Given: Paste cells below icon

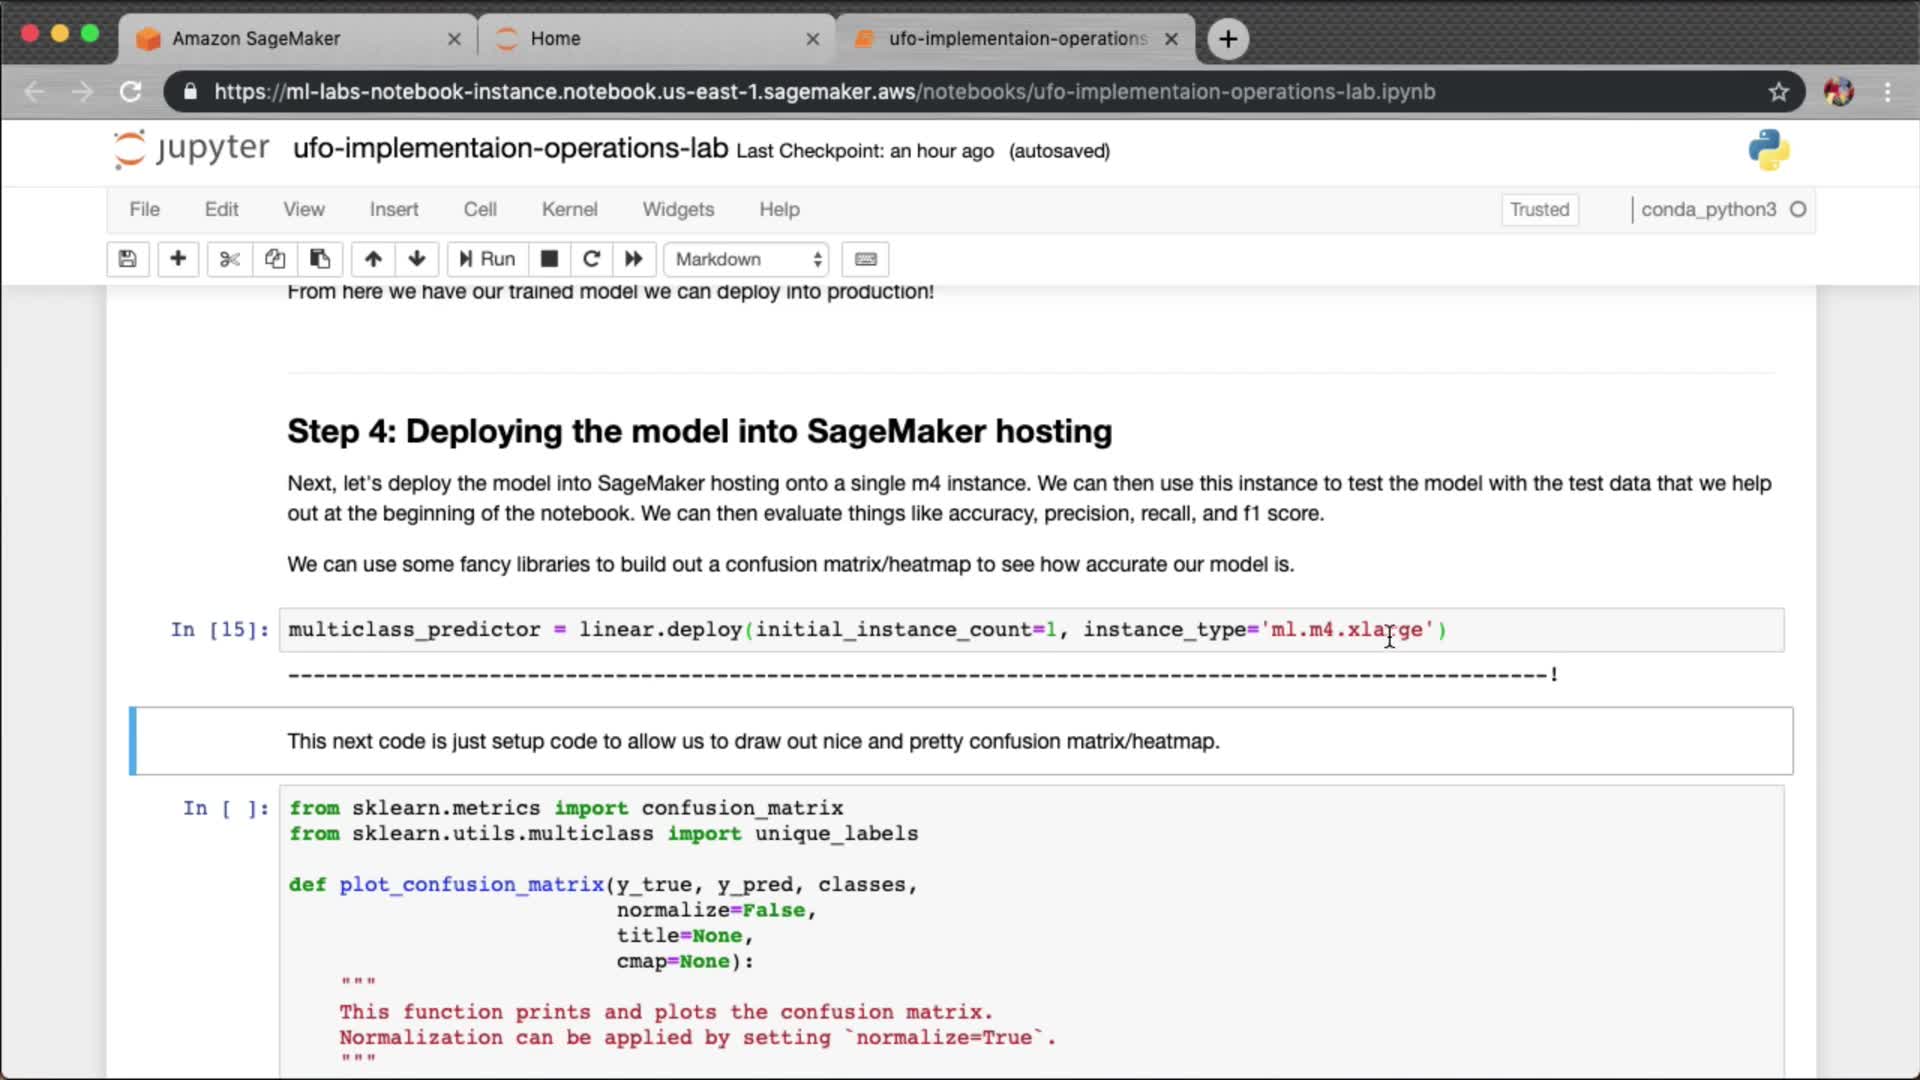Looking at the screenshot, I should (x=320, y=259).
